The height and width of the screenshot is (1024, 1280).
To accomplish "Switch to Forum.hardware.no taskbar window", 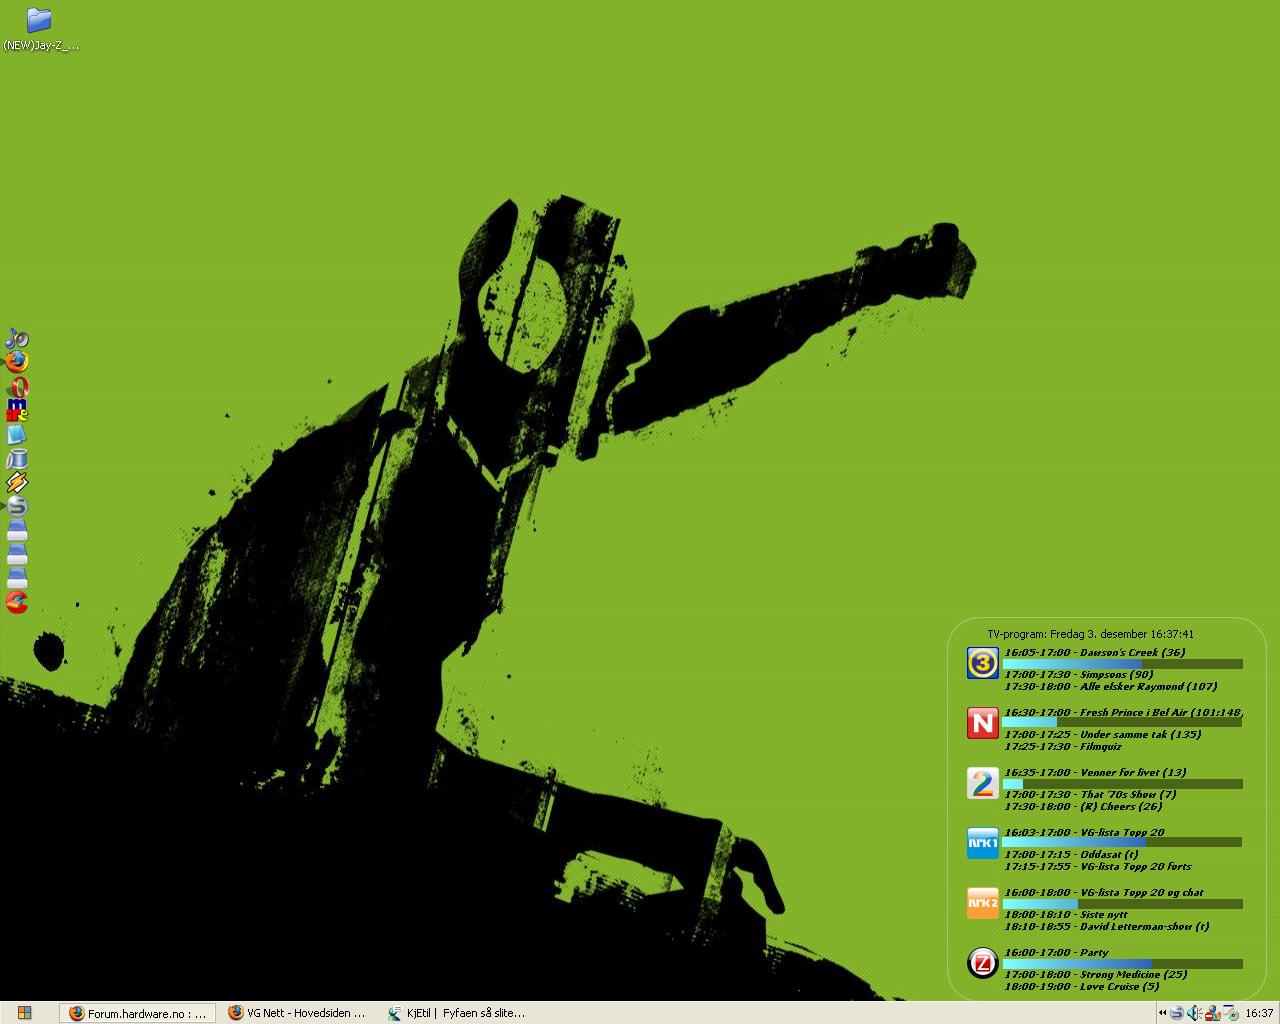I will (x=138, y=1013).
